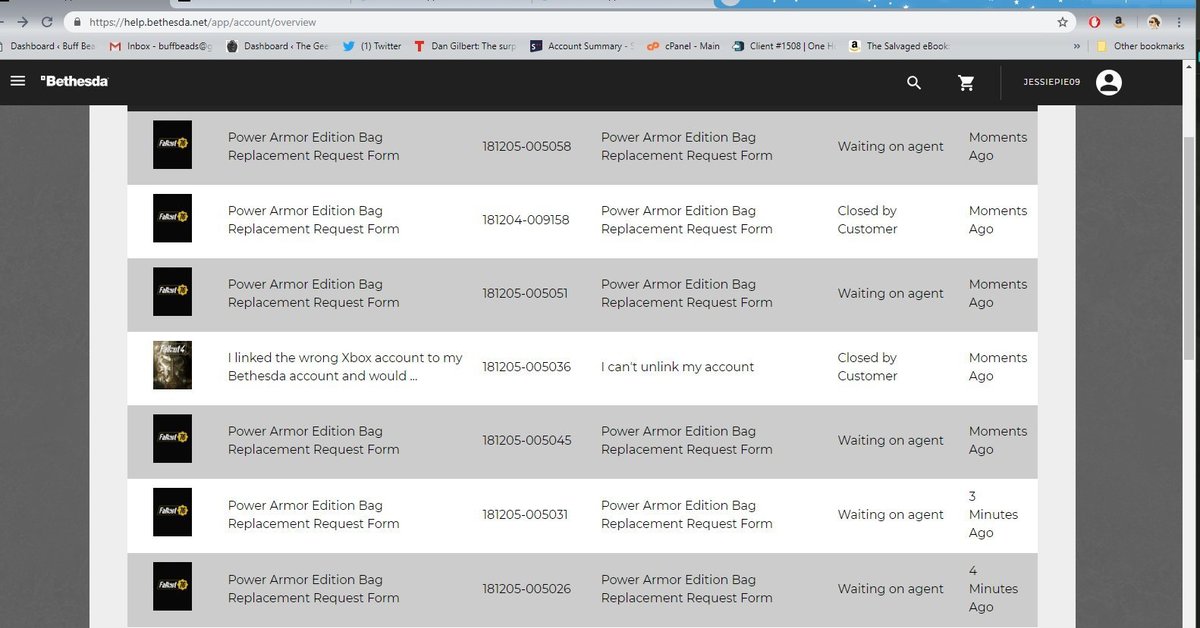This screenshot has width=1200, height=628.
Task: Click the Fallout 4 ticket thumbnail
Action: coord(172,365)
